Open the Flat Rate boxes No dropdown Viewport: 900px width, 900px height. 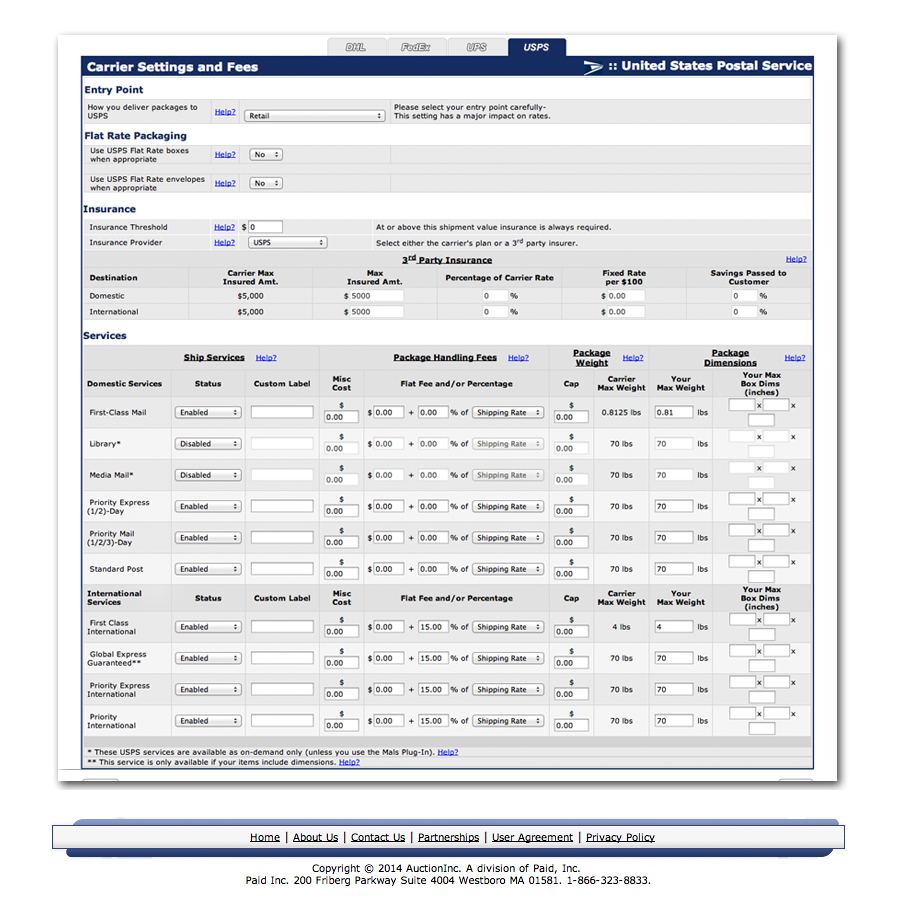coord(266,154)
